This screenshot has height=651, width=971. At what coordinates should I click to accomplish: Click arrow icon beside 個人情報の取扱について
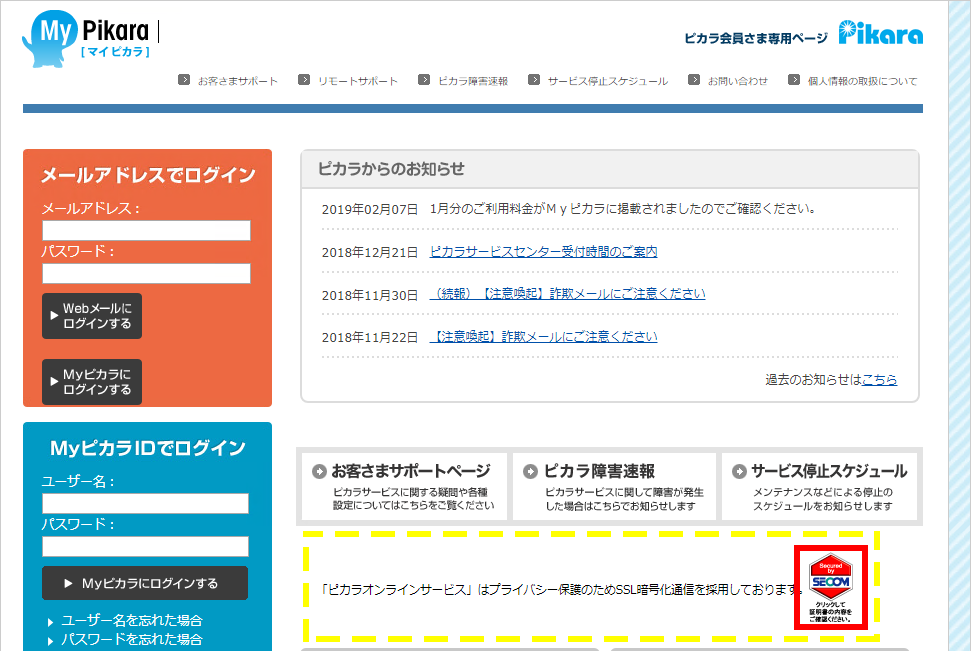click(x=794, y=79)
